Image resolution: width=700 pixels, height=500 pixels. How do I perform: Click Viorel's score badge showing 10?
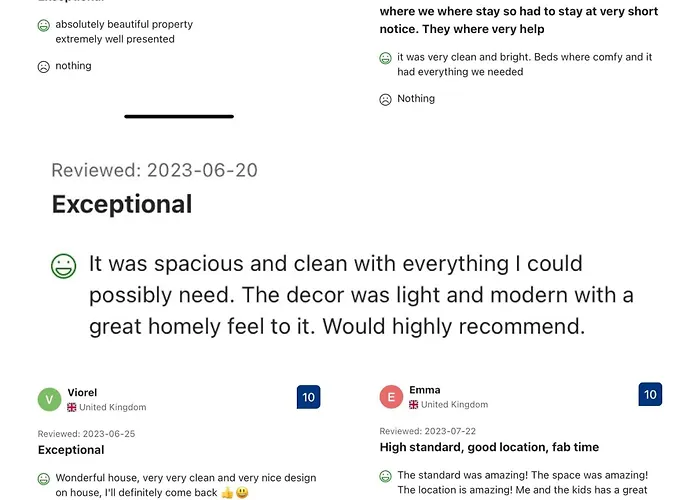click(x=308, y=397)
